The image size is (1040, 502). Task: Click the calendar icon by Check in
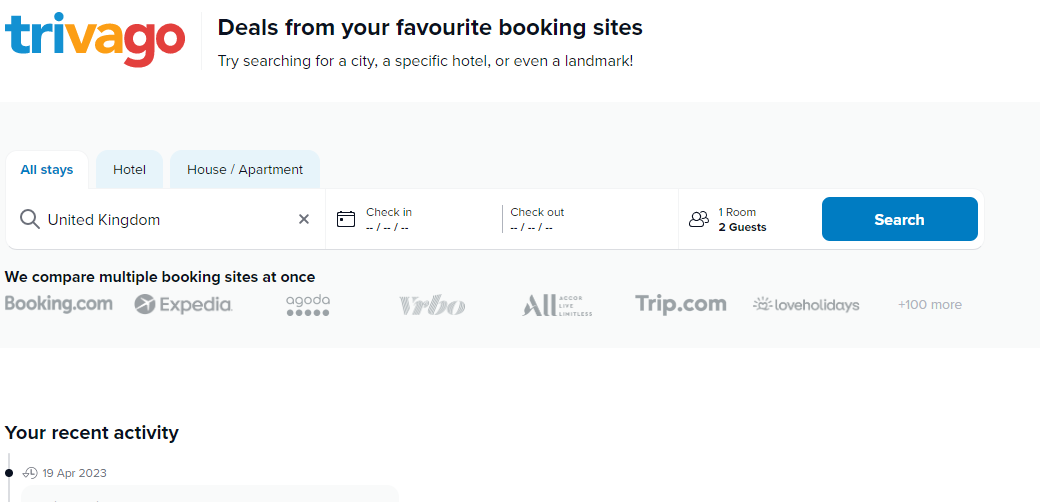click(346, 219)
